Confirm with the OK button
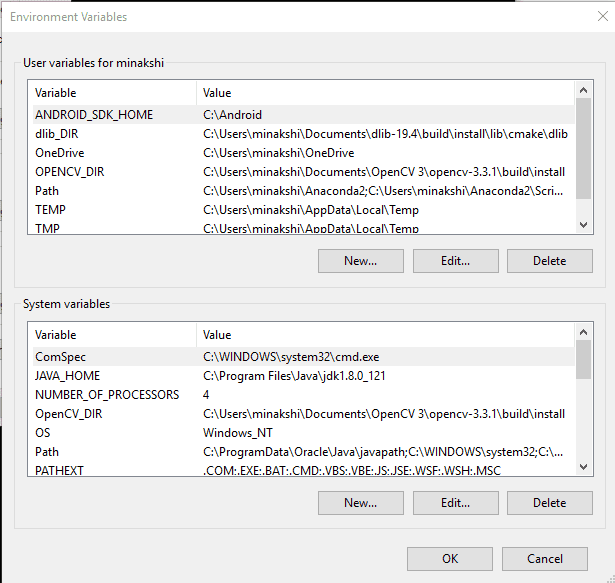Screen dimensions: 615x583 coord(450,559)
